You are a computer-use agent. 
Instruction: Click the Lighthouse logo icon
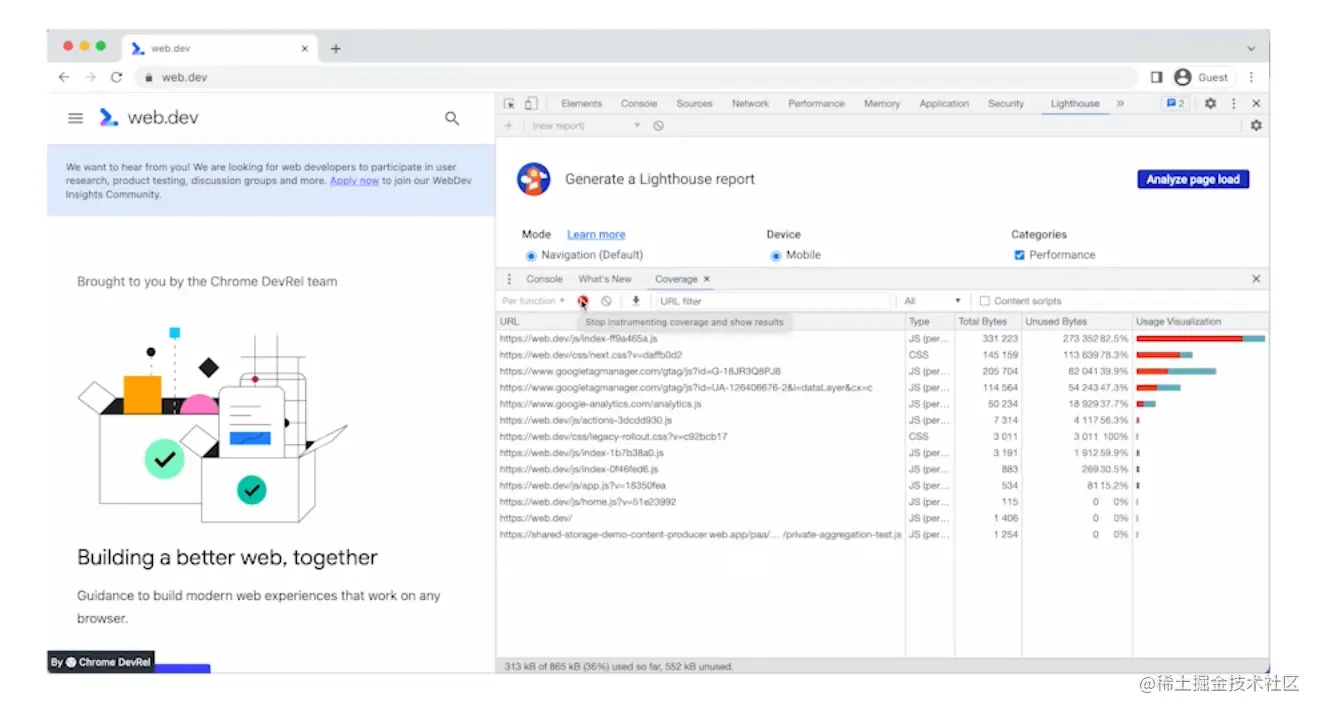534,179
